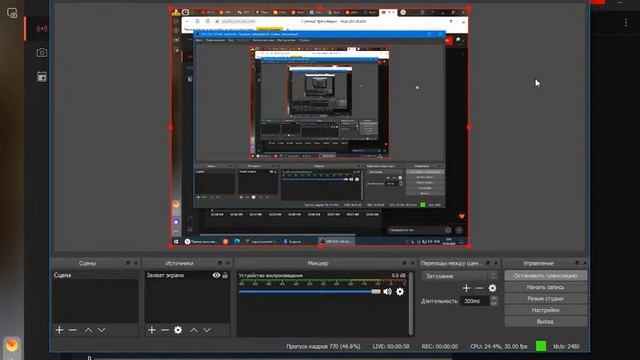
Task: Open the three-dot menu at top right
Action: tap(626, 23)
